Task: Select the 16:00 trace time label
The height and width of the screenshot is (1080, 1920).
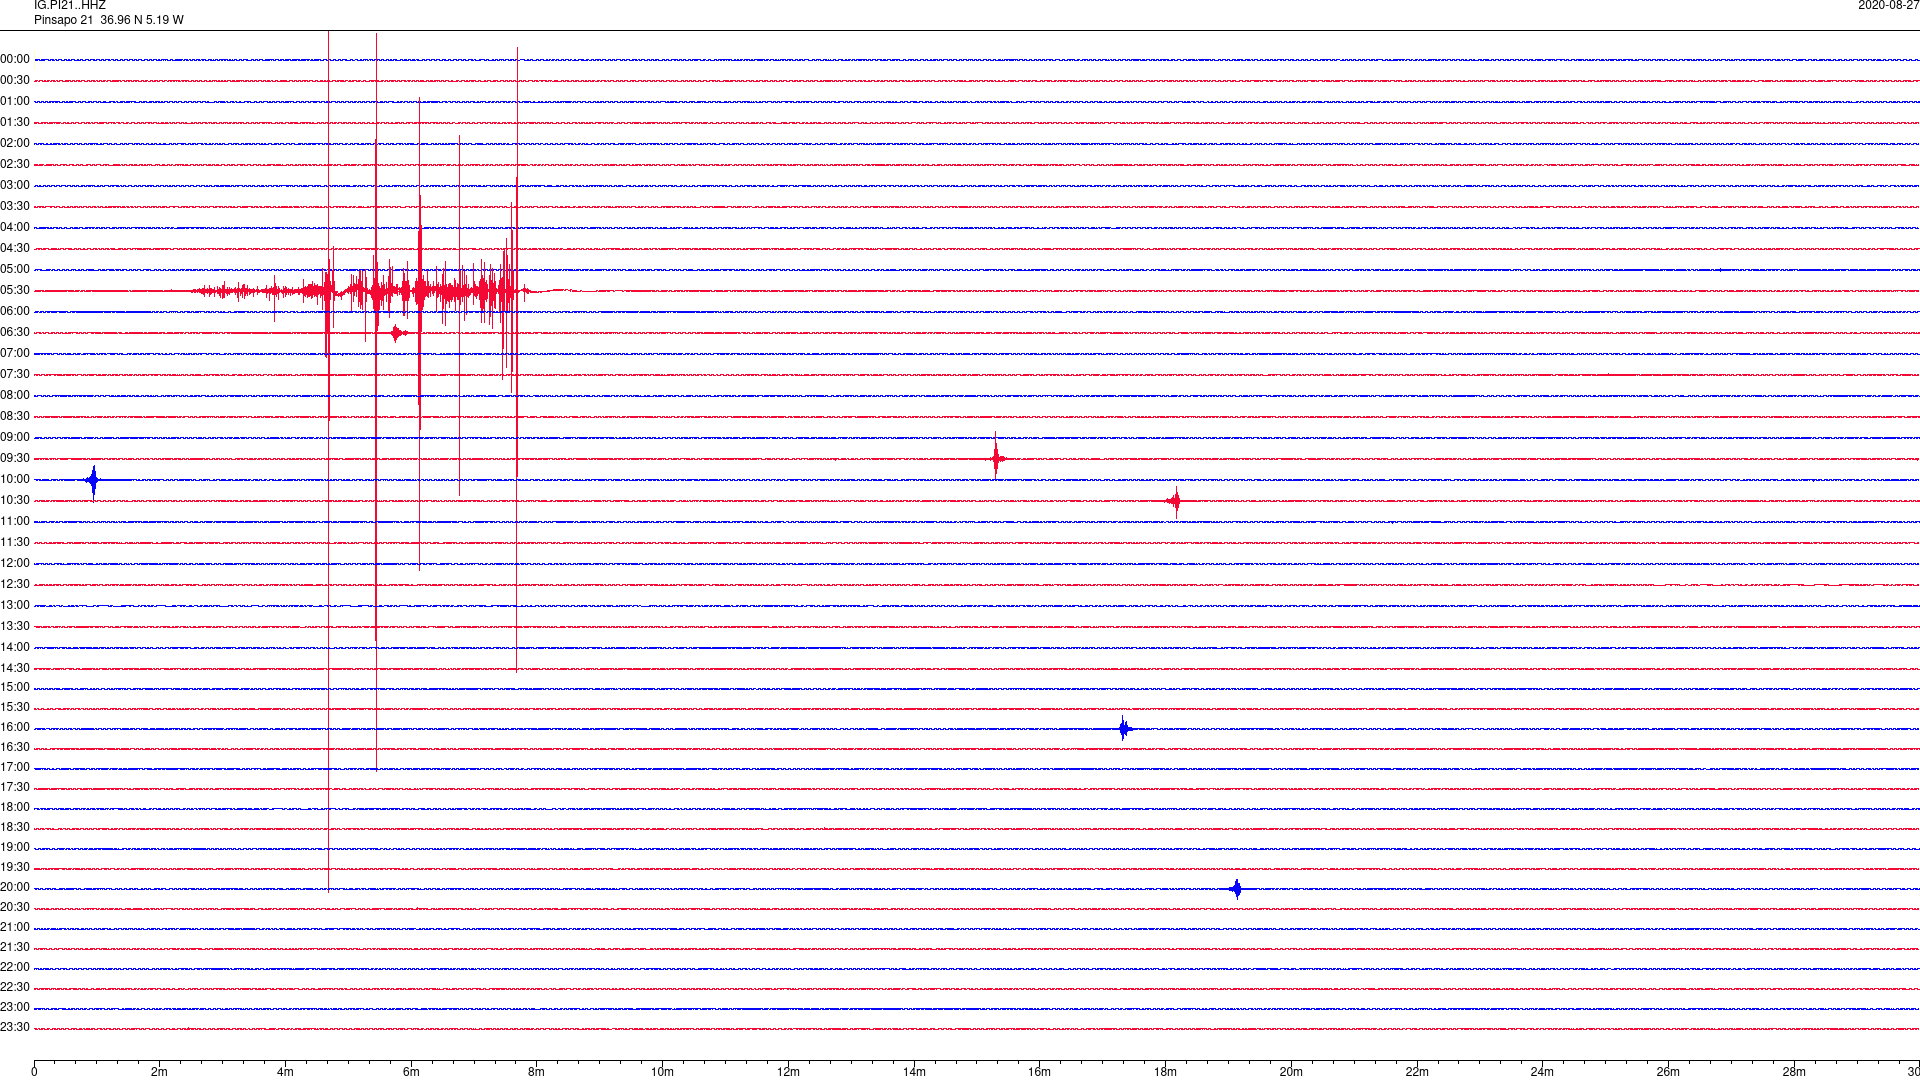Action: pos(15,727)
